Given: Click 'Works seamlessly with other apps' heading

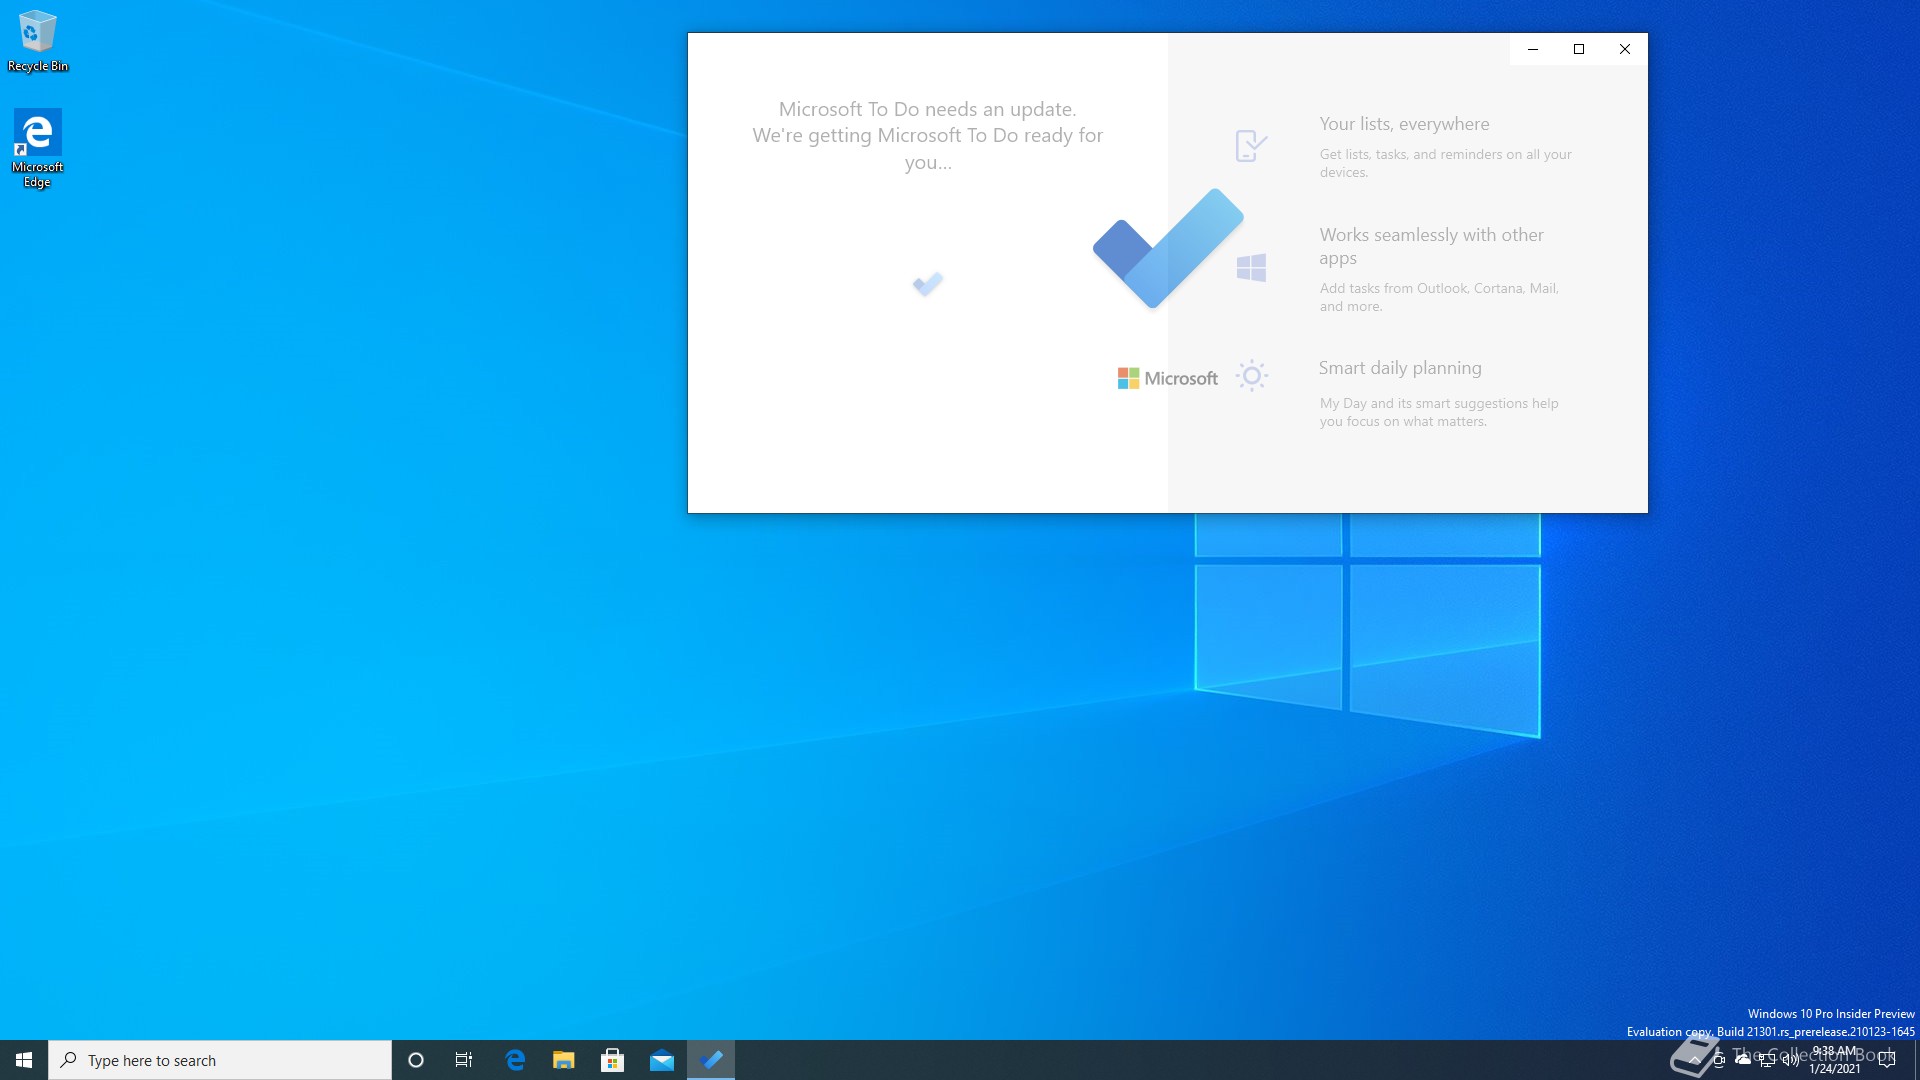Looking at the screenshot, I should click(x=1431, y=246).
